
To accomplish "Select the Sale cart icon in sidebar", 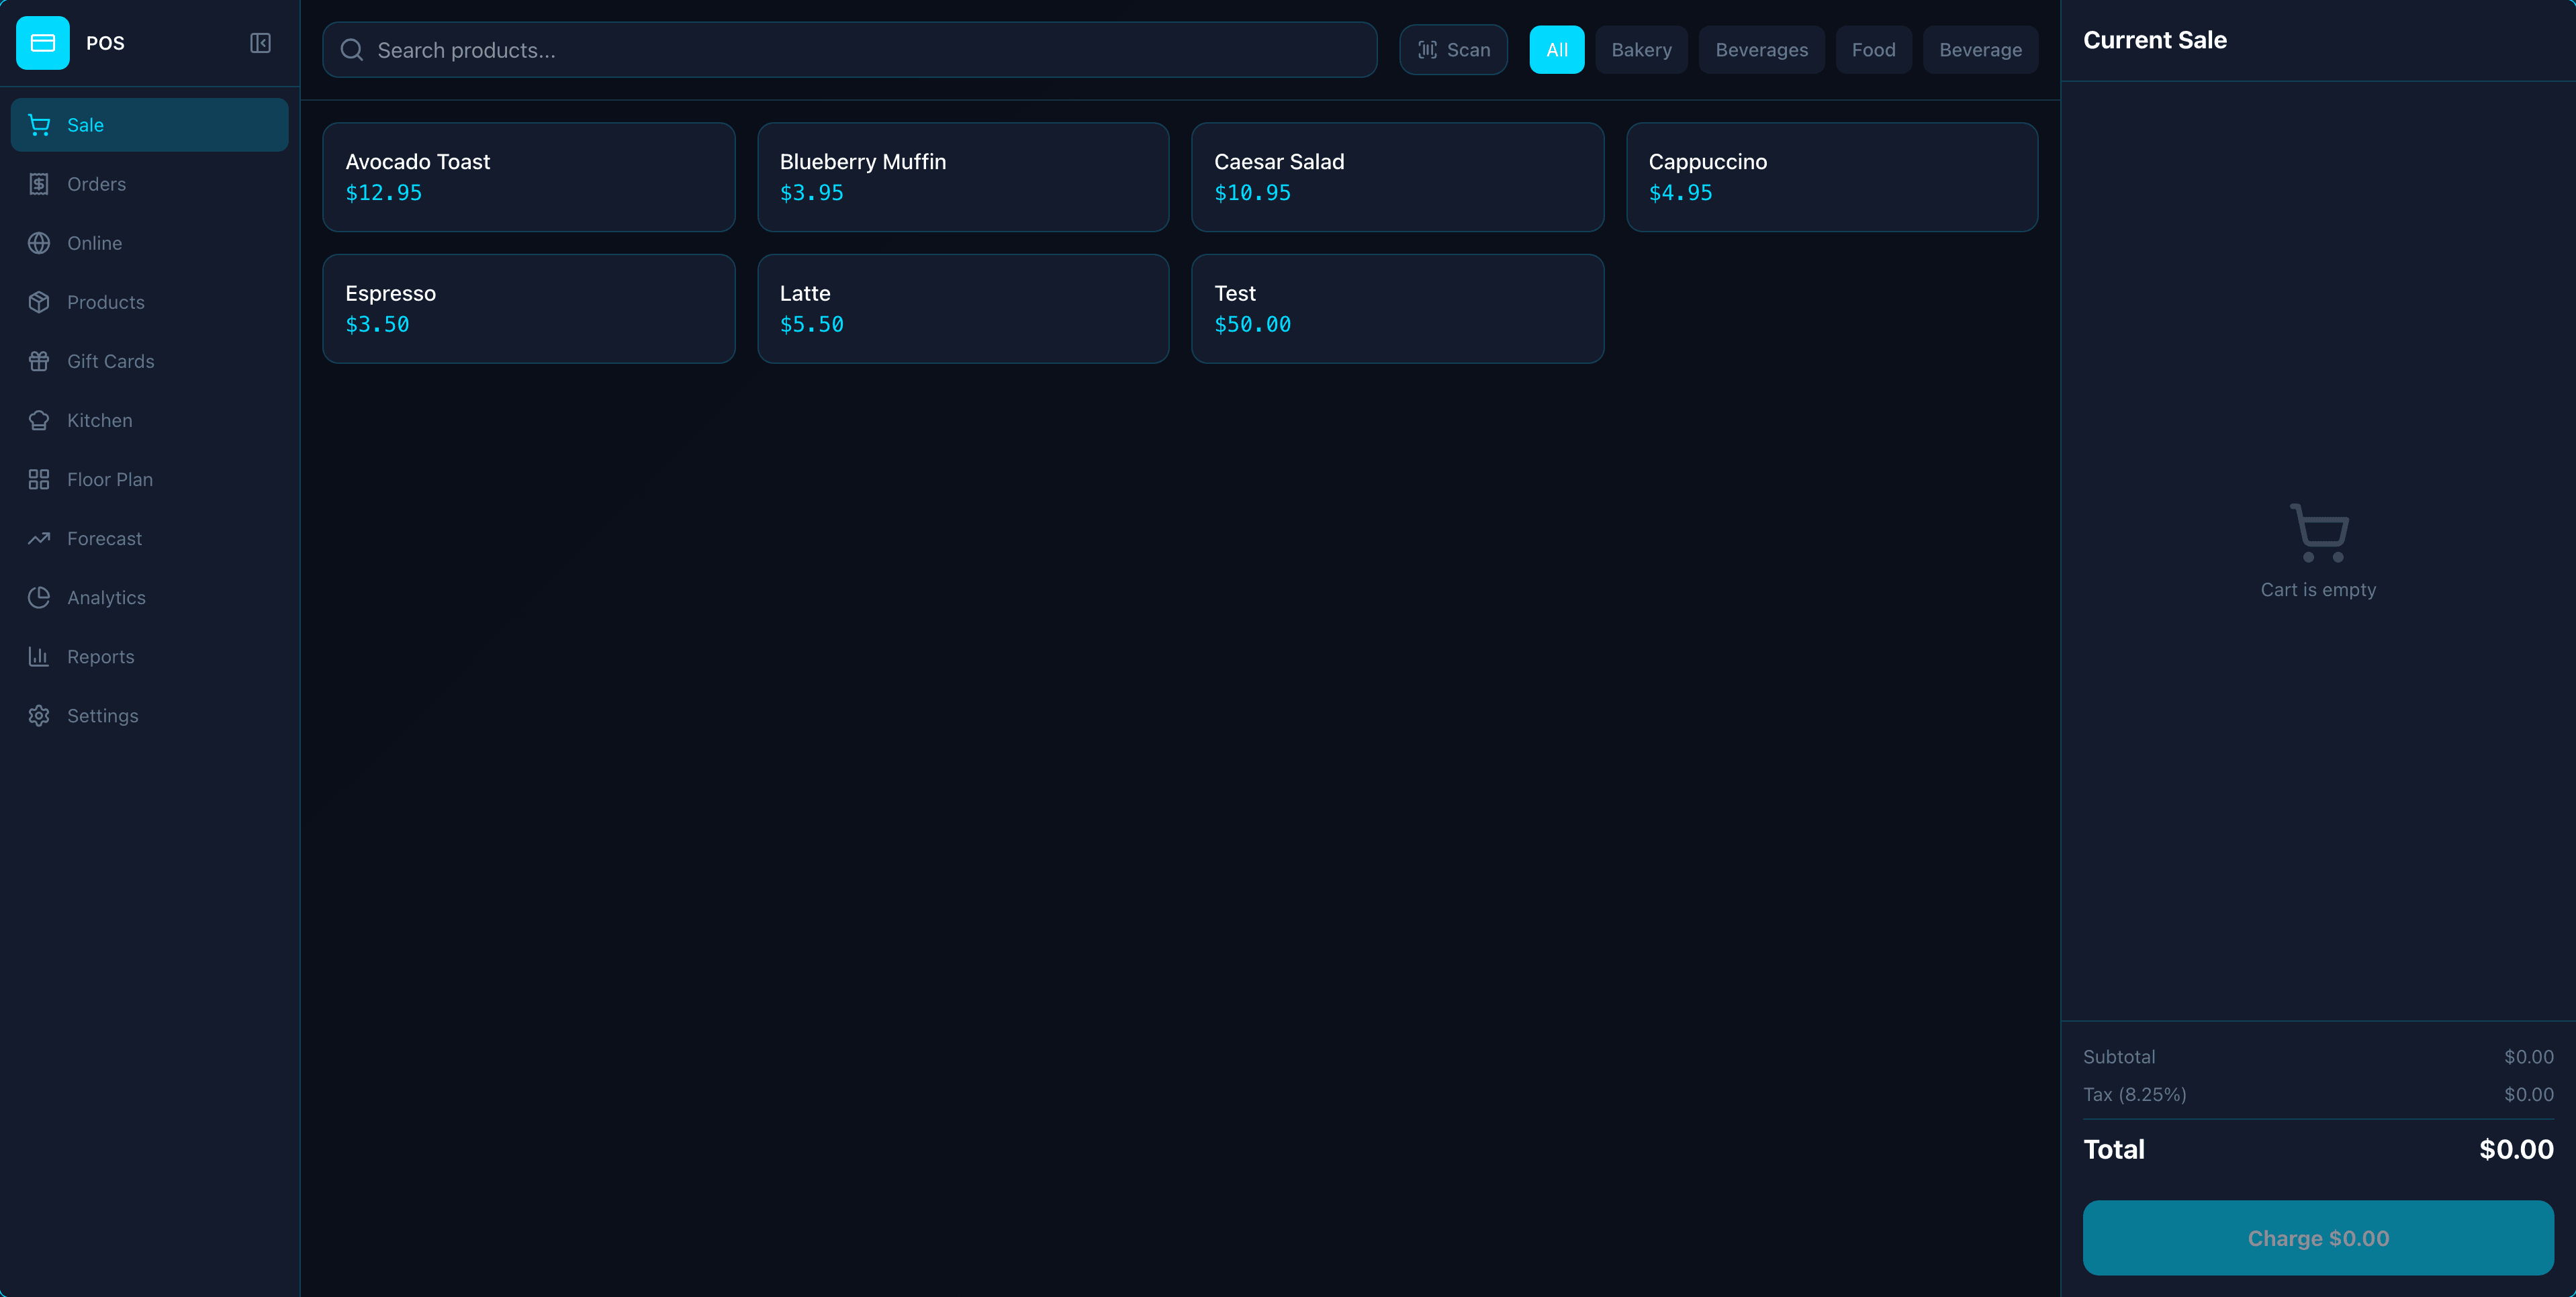I will 39,124.
